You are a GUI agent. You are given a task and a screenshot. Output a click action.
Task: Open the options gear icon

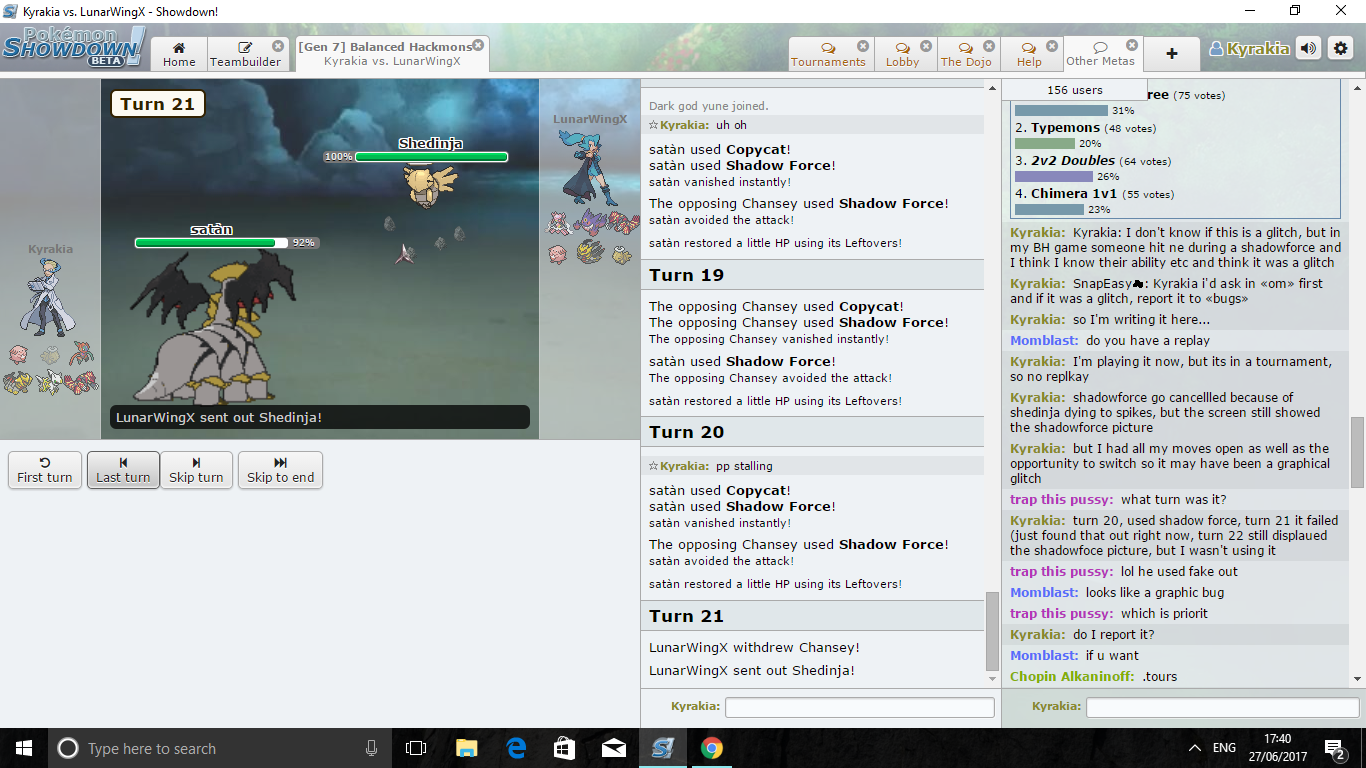pos(1339,48)
